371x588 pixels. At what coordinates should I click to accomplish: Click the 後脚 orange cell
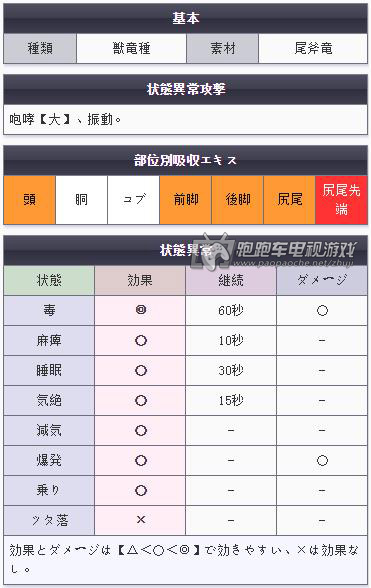coord(237,200)
